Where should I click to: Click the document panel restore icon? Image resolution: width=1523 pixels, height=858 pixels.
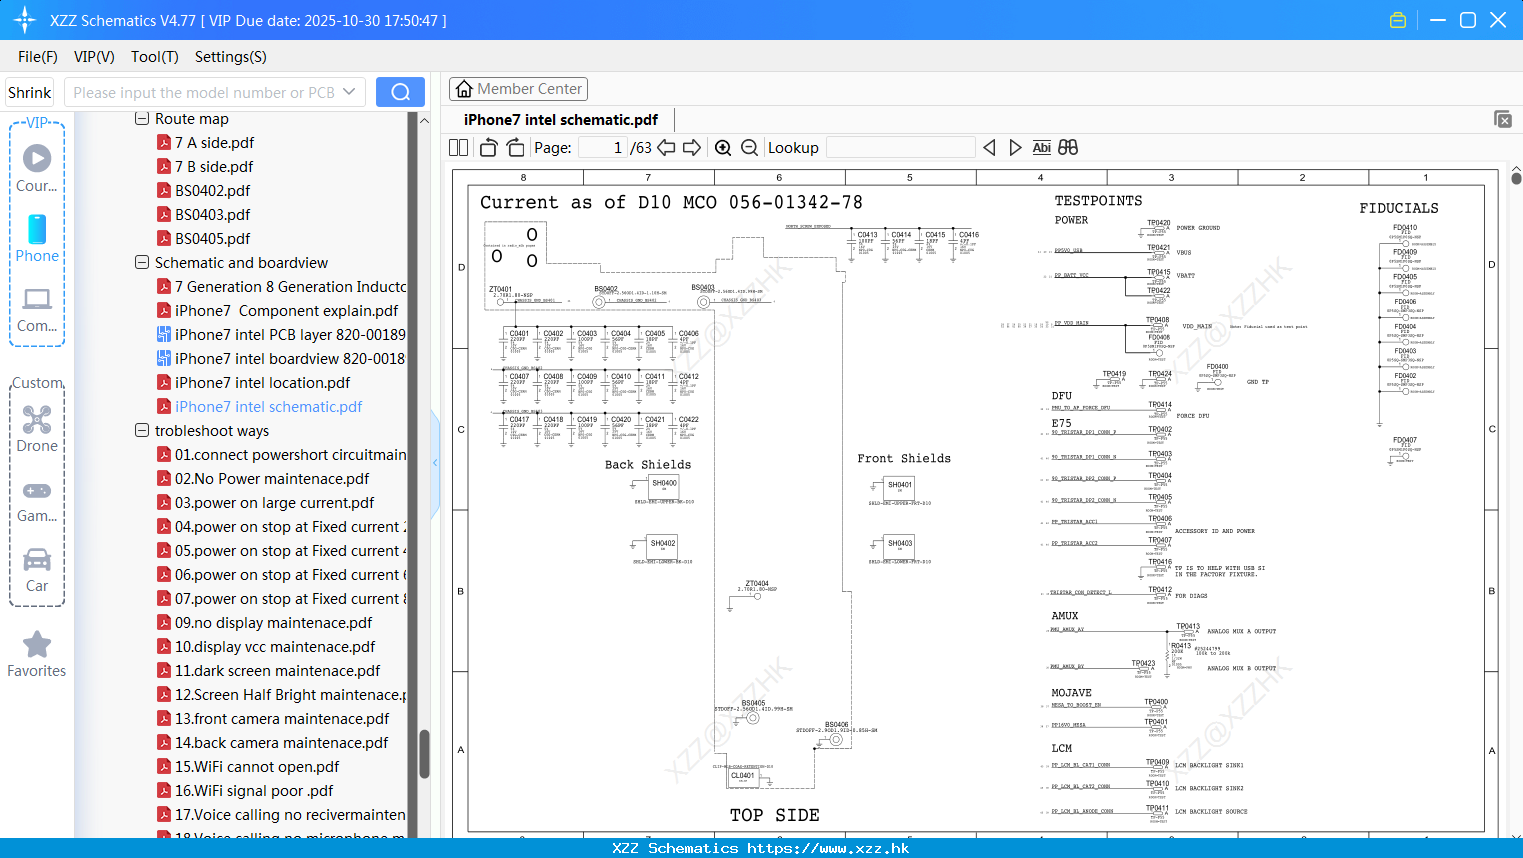coord(1503,119)
